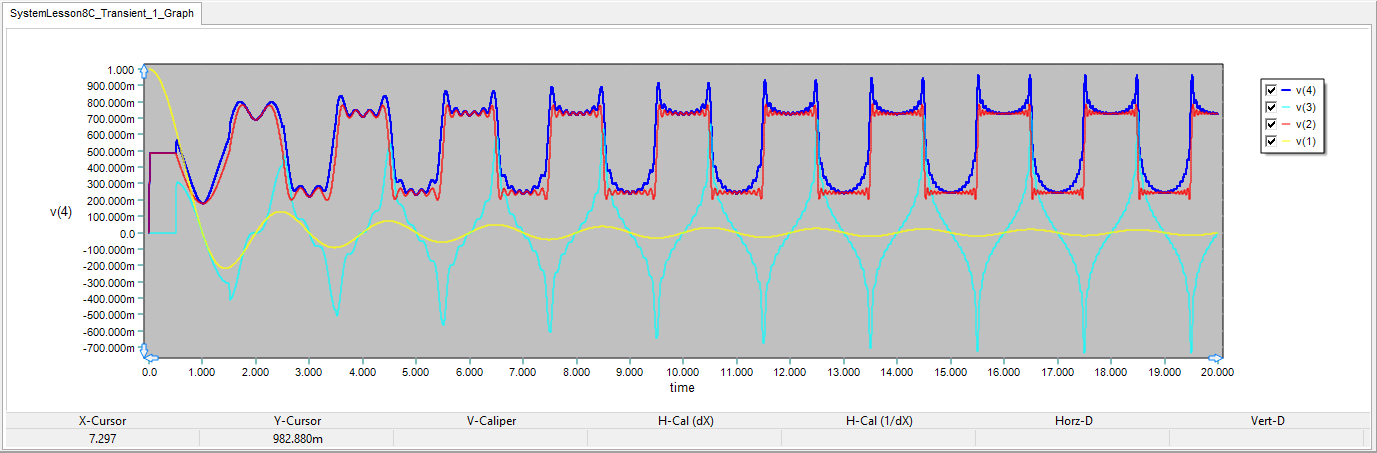Click the H-Cal (dX) column header
1377x453 pixels.
[685, 421]
